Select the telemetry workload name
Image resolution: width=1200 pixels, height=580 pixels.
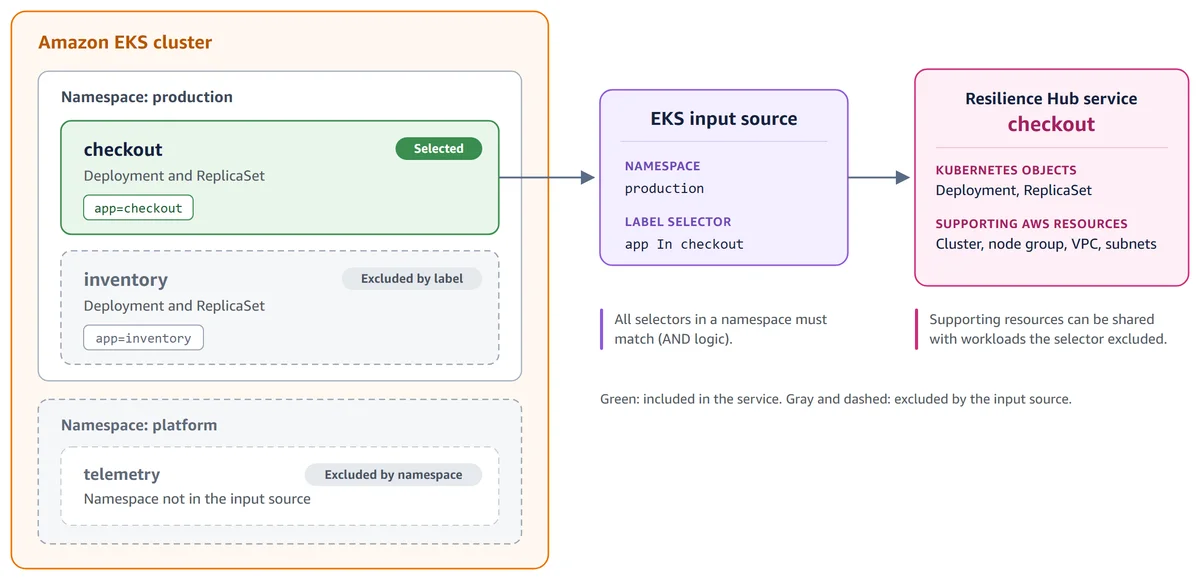pos(122,474)
